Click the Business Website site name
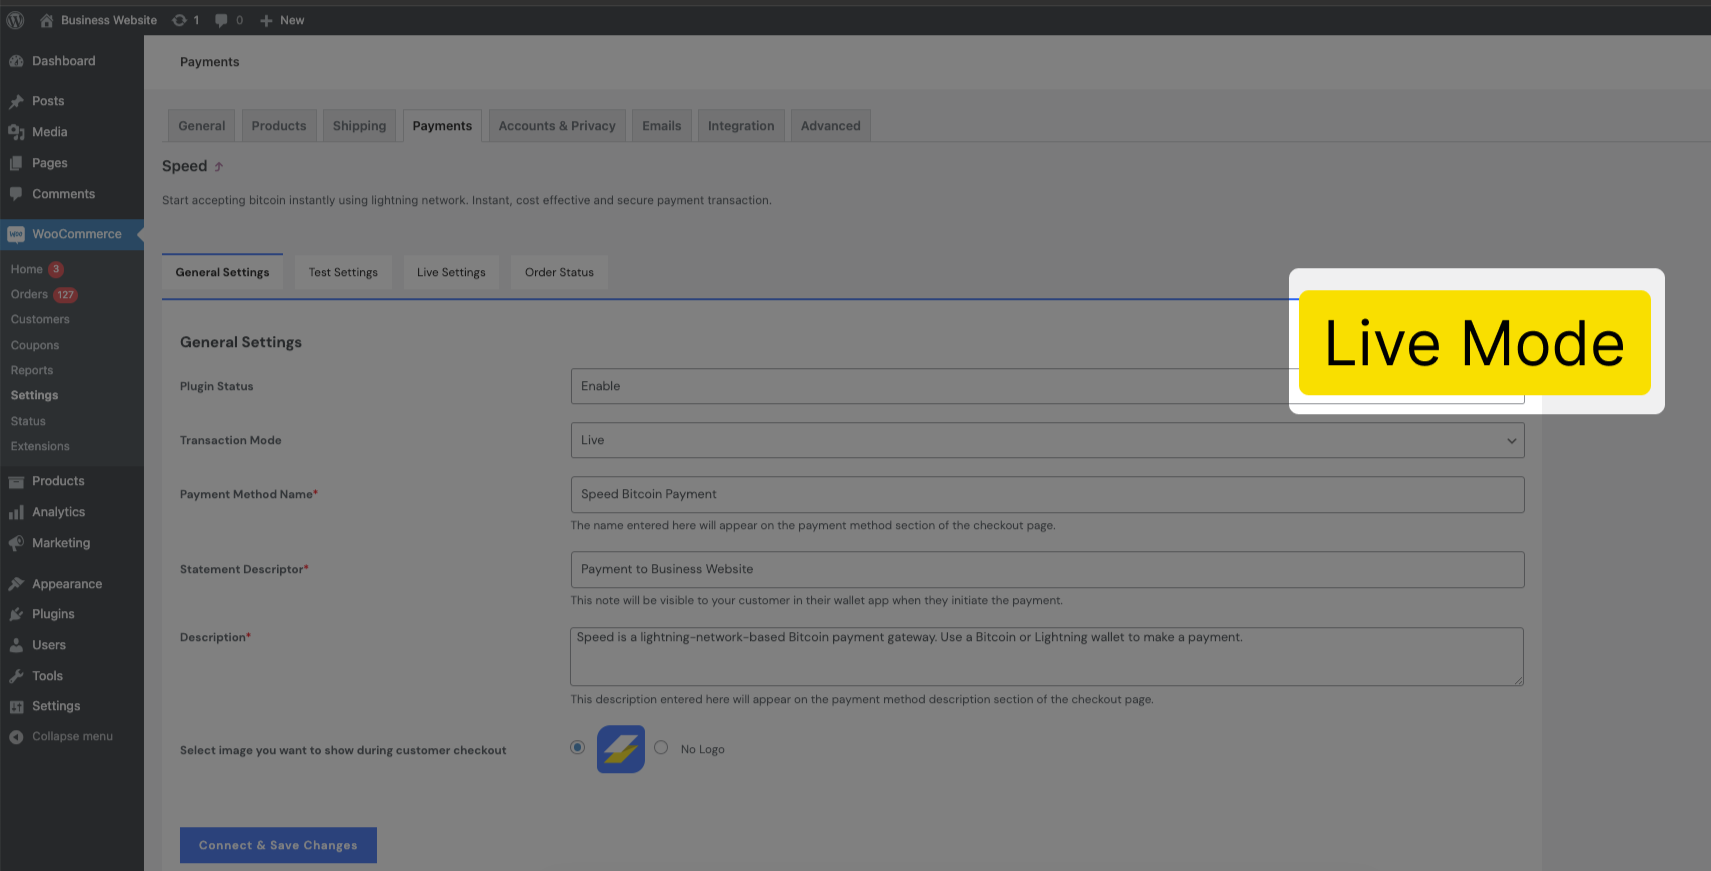 (x=109, y=20)
